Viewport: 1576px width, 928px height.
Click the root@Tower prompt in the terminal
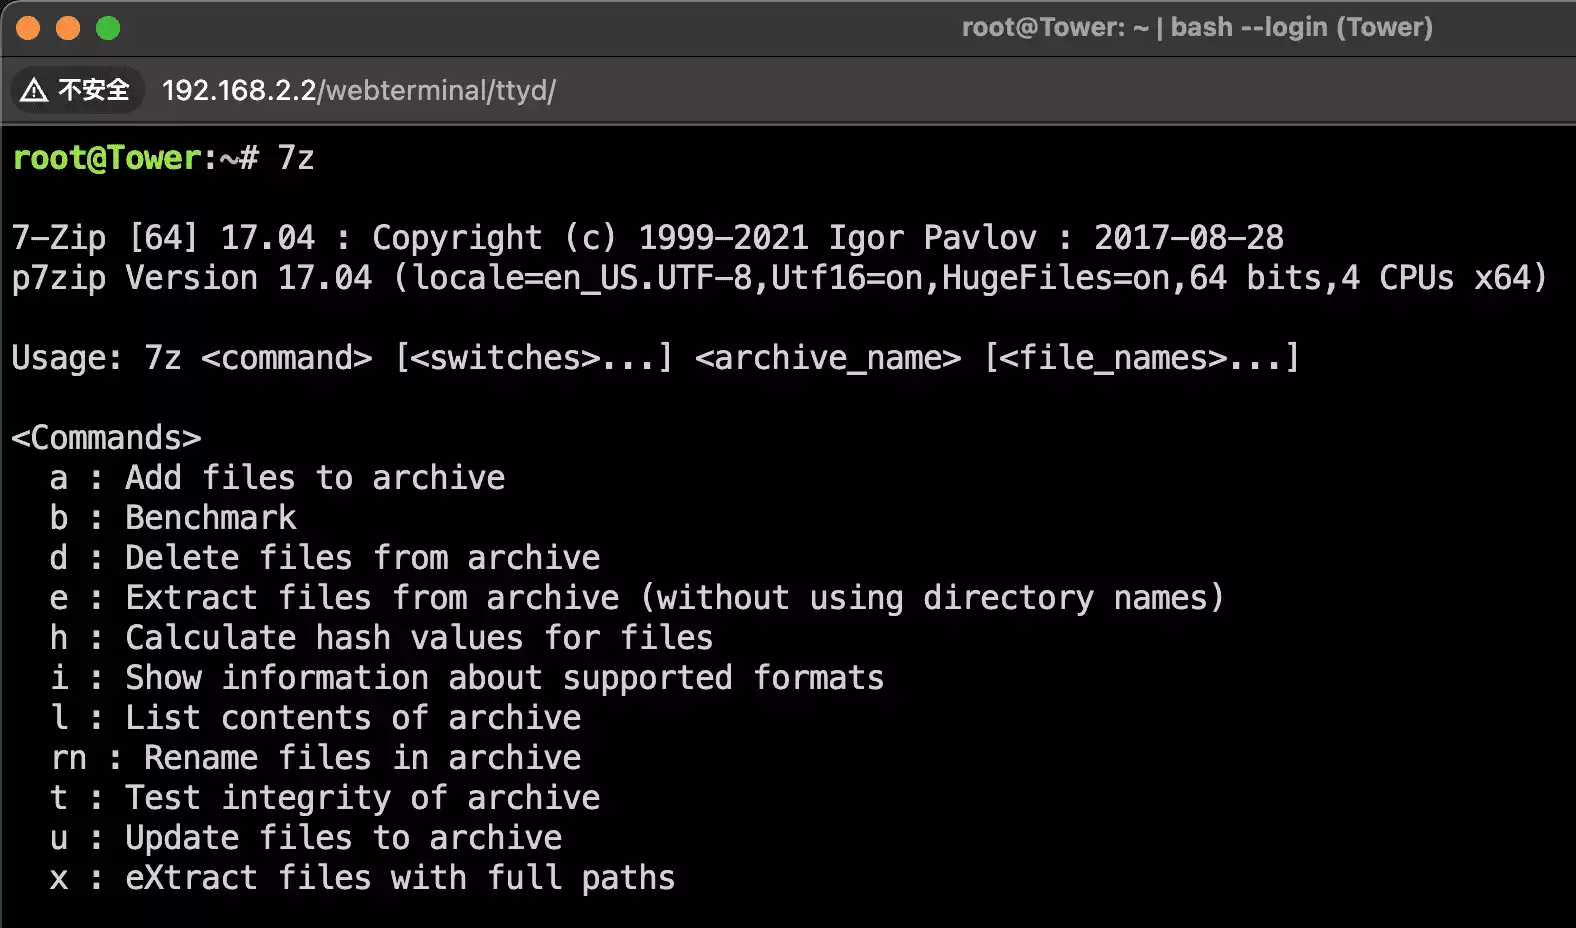click(108, 158)
